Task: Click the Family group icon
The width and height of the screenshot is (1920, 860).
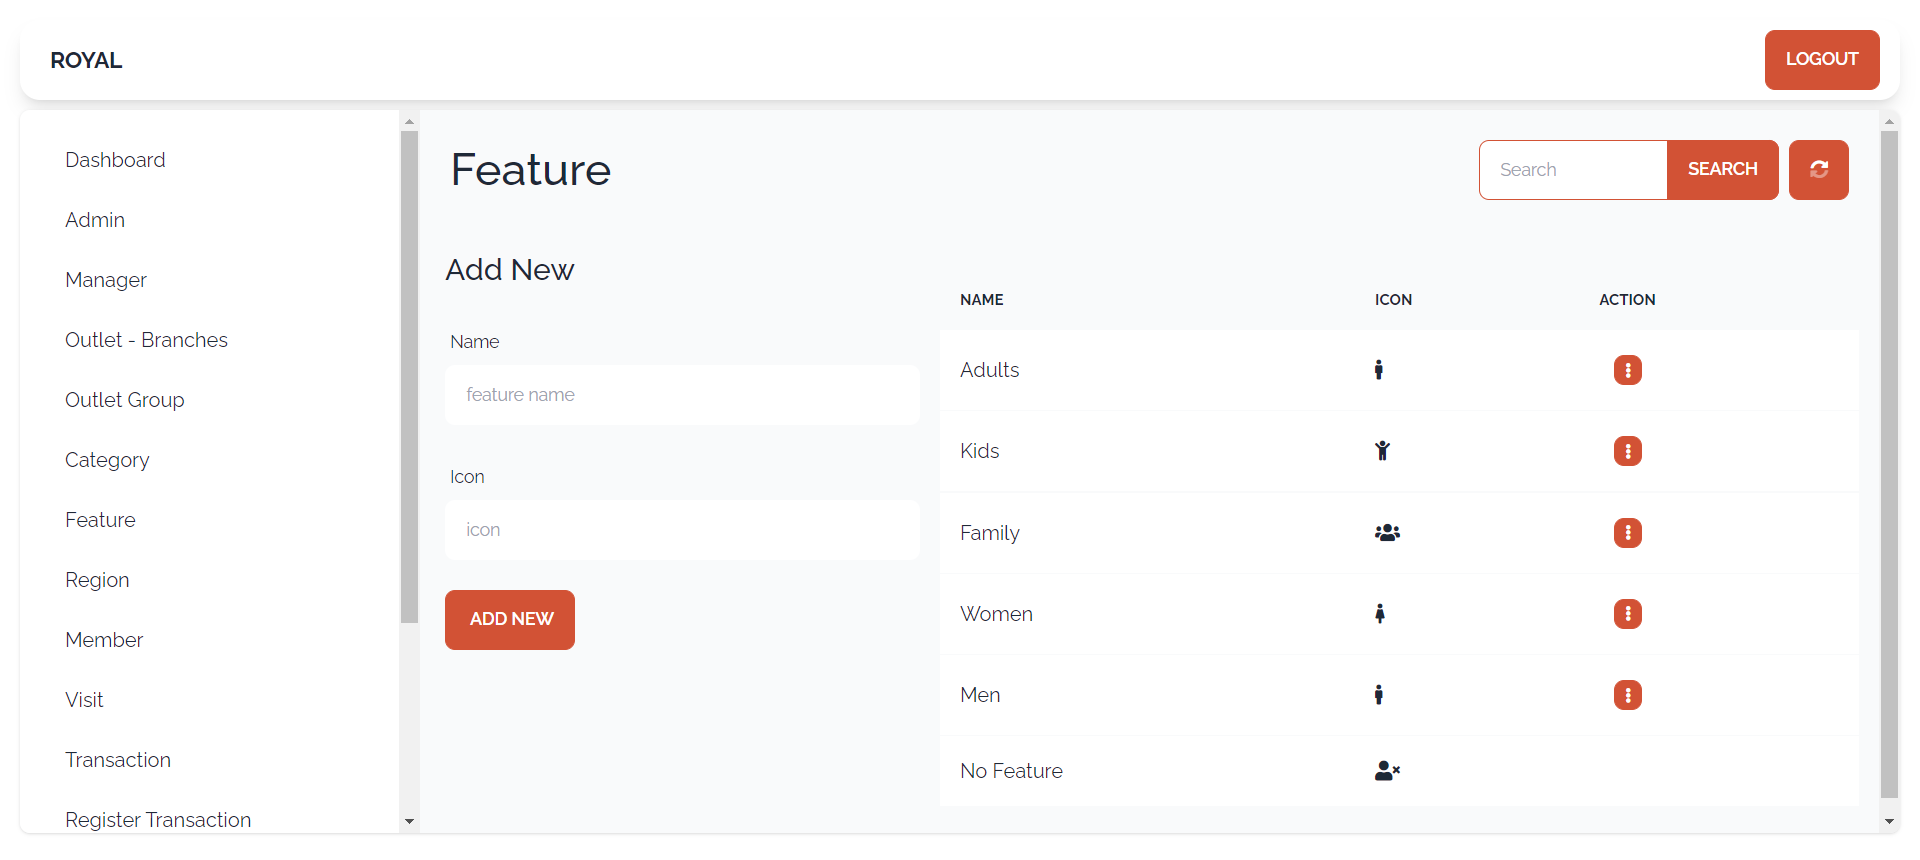Action: coord(1387,533)
